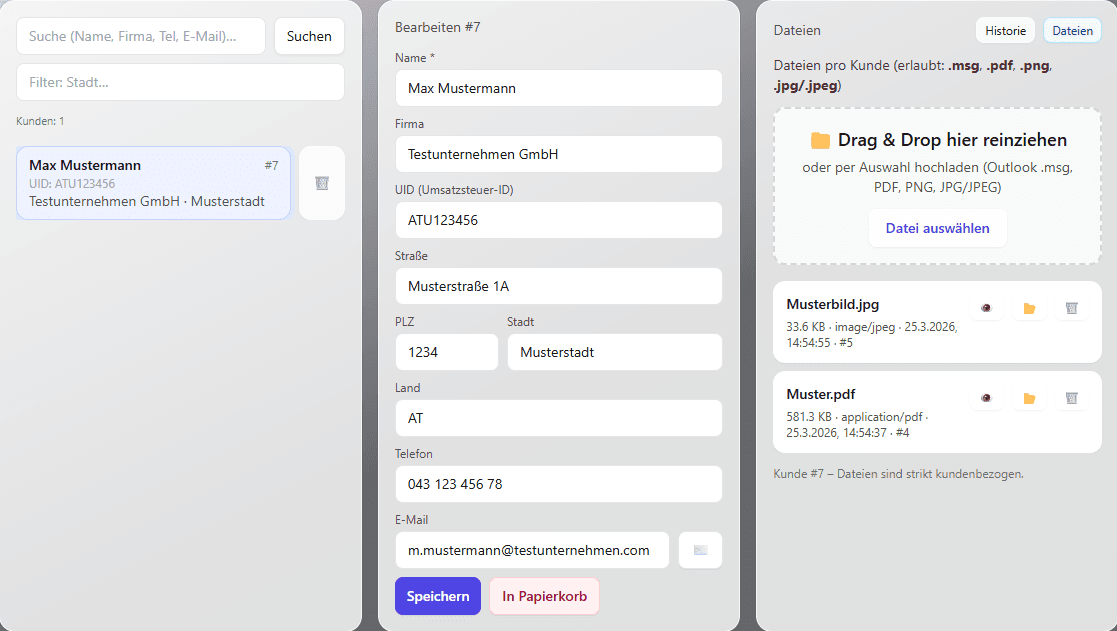This screenshot has width=1117, height=631.
Task: Click the Drag & Drop upload zone
Action: point(937,187)
